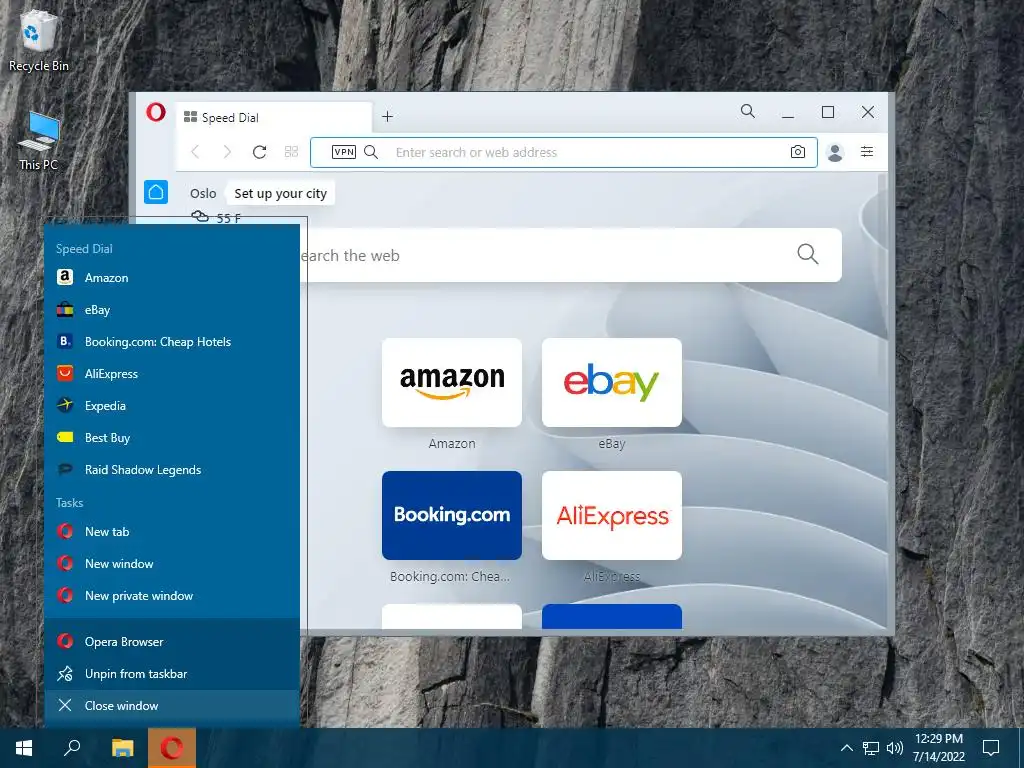Select the This PC desktop icon
This screenshot has width=1024, height=768.
coord(39,141)
